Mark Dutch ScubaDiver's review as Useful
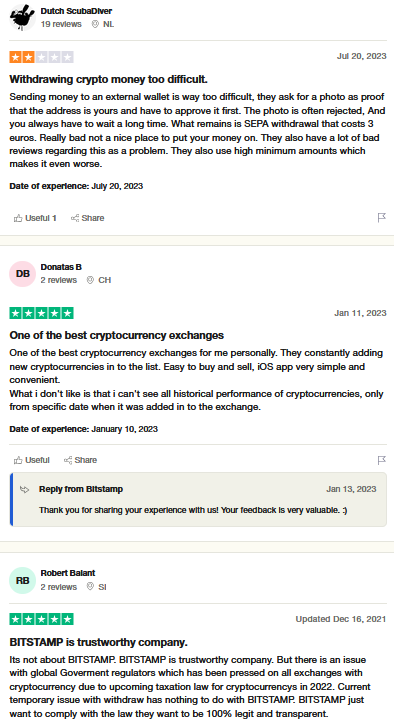The height and width of the screenshot is (727, 394). point(35,218)
